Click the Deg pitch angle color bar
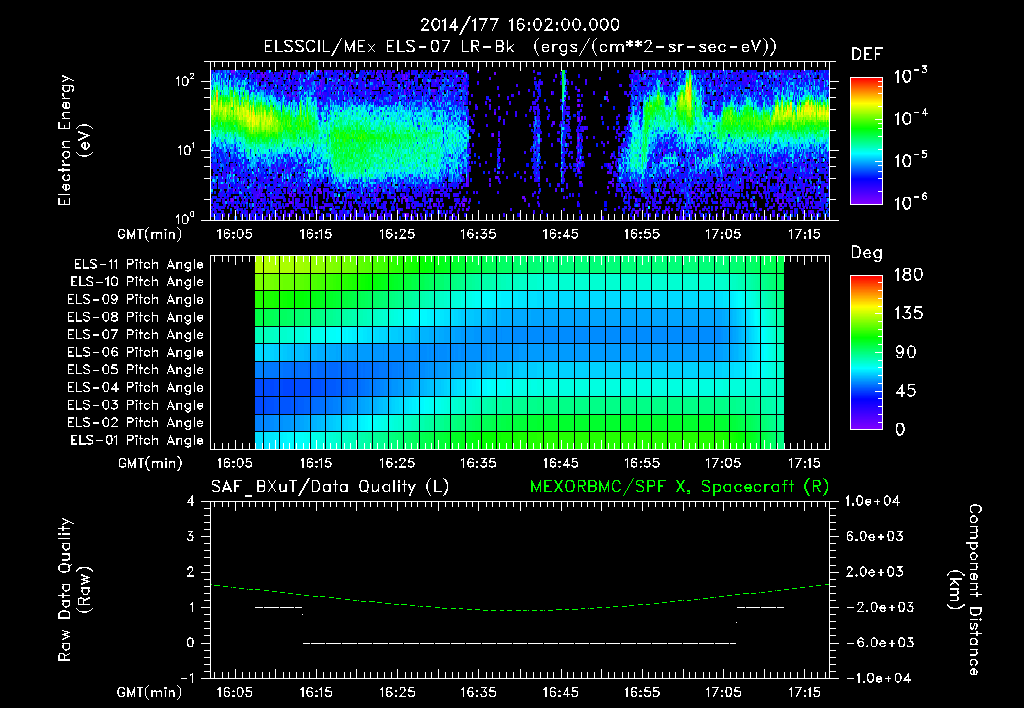 click(x=866, y=352)
